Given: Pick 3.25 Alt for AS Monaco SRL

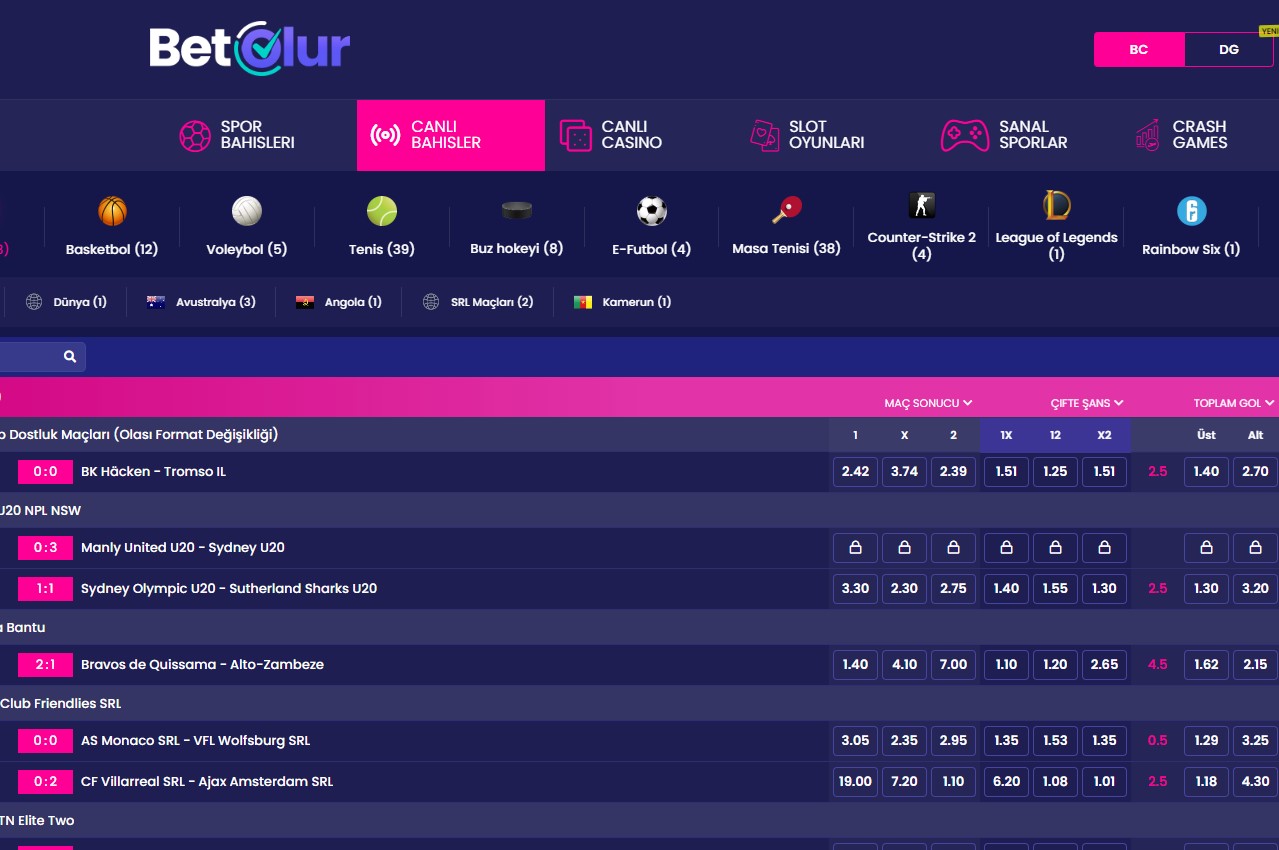Looking at the screenshot, I should point(1256,741).
